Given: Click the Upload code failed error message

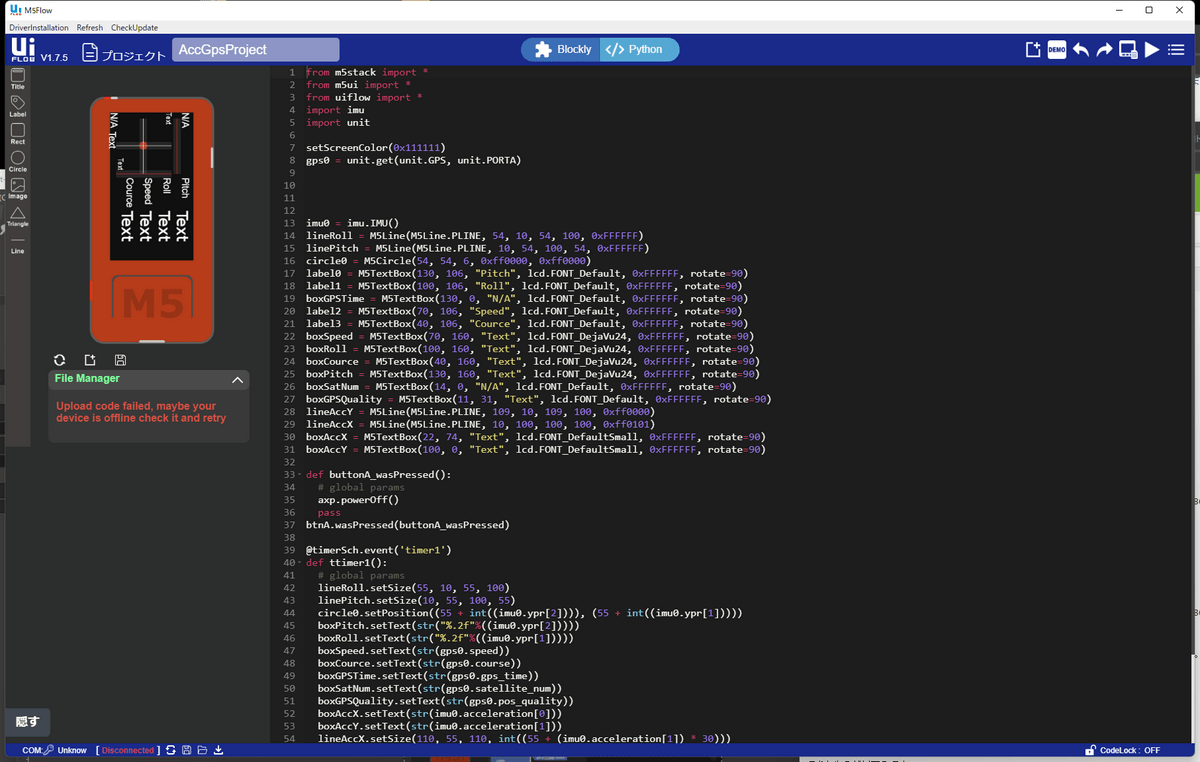Looking at the screenshot, I should (x=141, y=412).
